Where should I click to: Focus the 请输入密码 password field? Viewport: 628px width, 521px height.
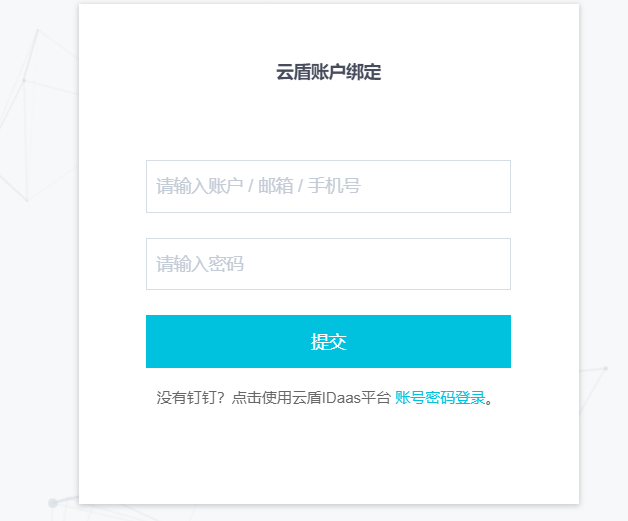tap(328, 264)
